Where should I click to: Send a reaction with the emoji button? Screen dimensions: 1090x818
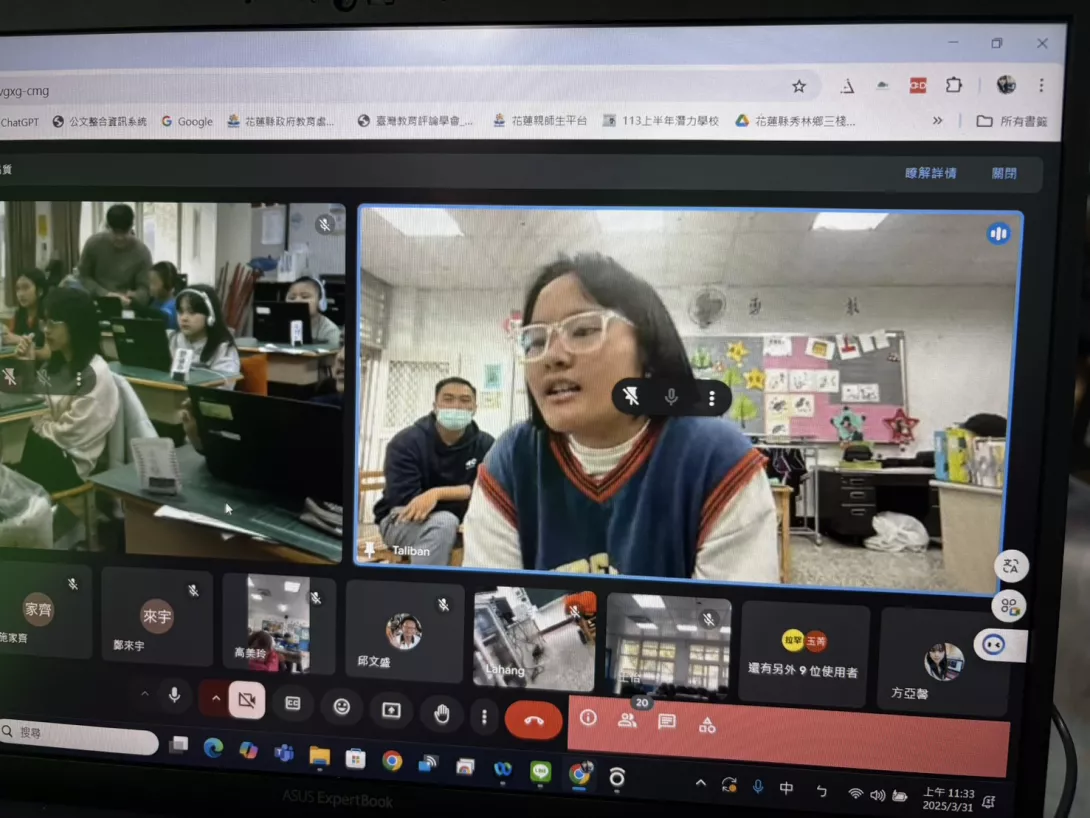point(341,707)
